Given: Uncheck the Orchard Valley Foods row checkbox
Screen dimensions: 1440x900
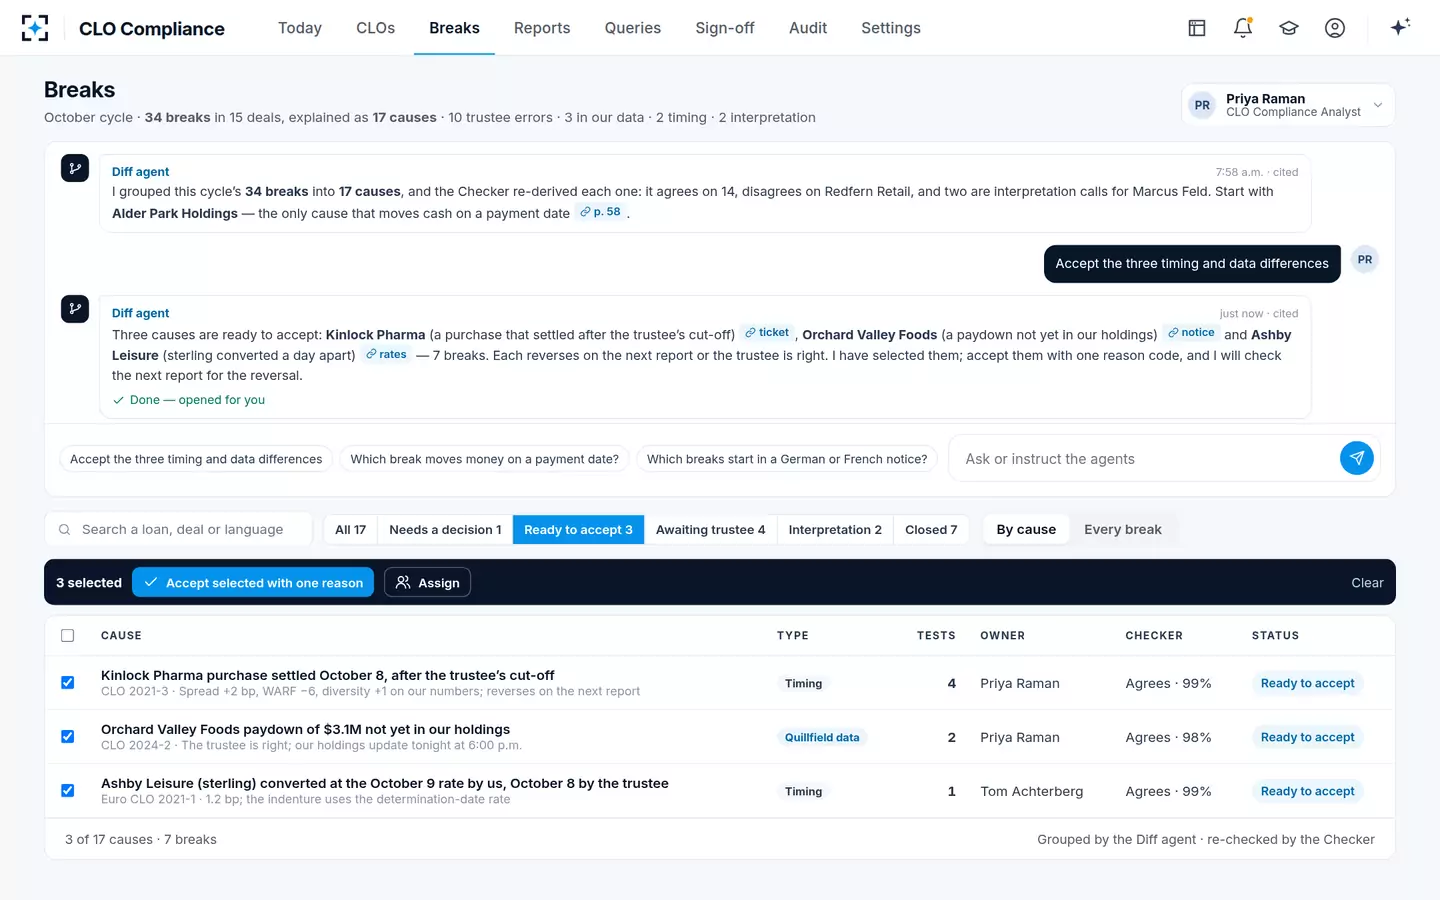Looking at the screenshot, I should pyautogui.click(x=68, y=737).
